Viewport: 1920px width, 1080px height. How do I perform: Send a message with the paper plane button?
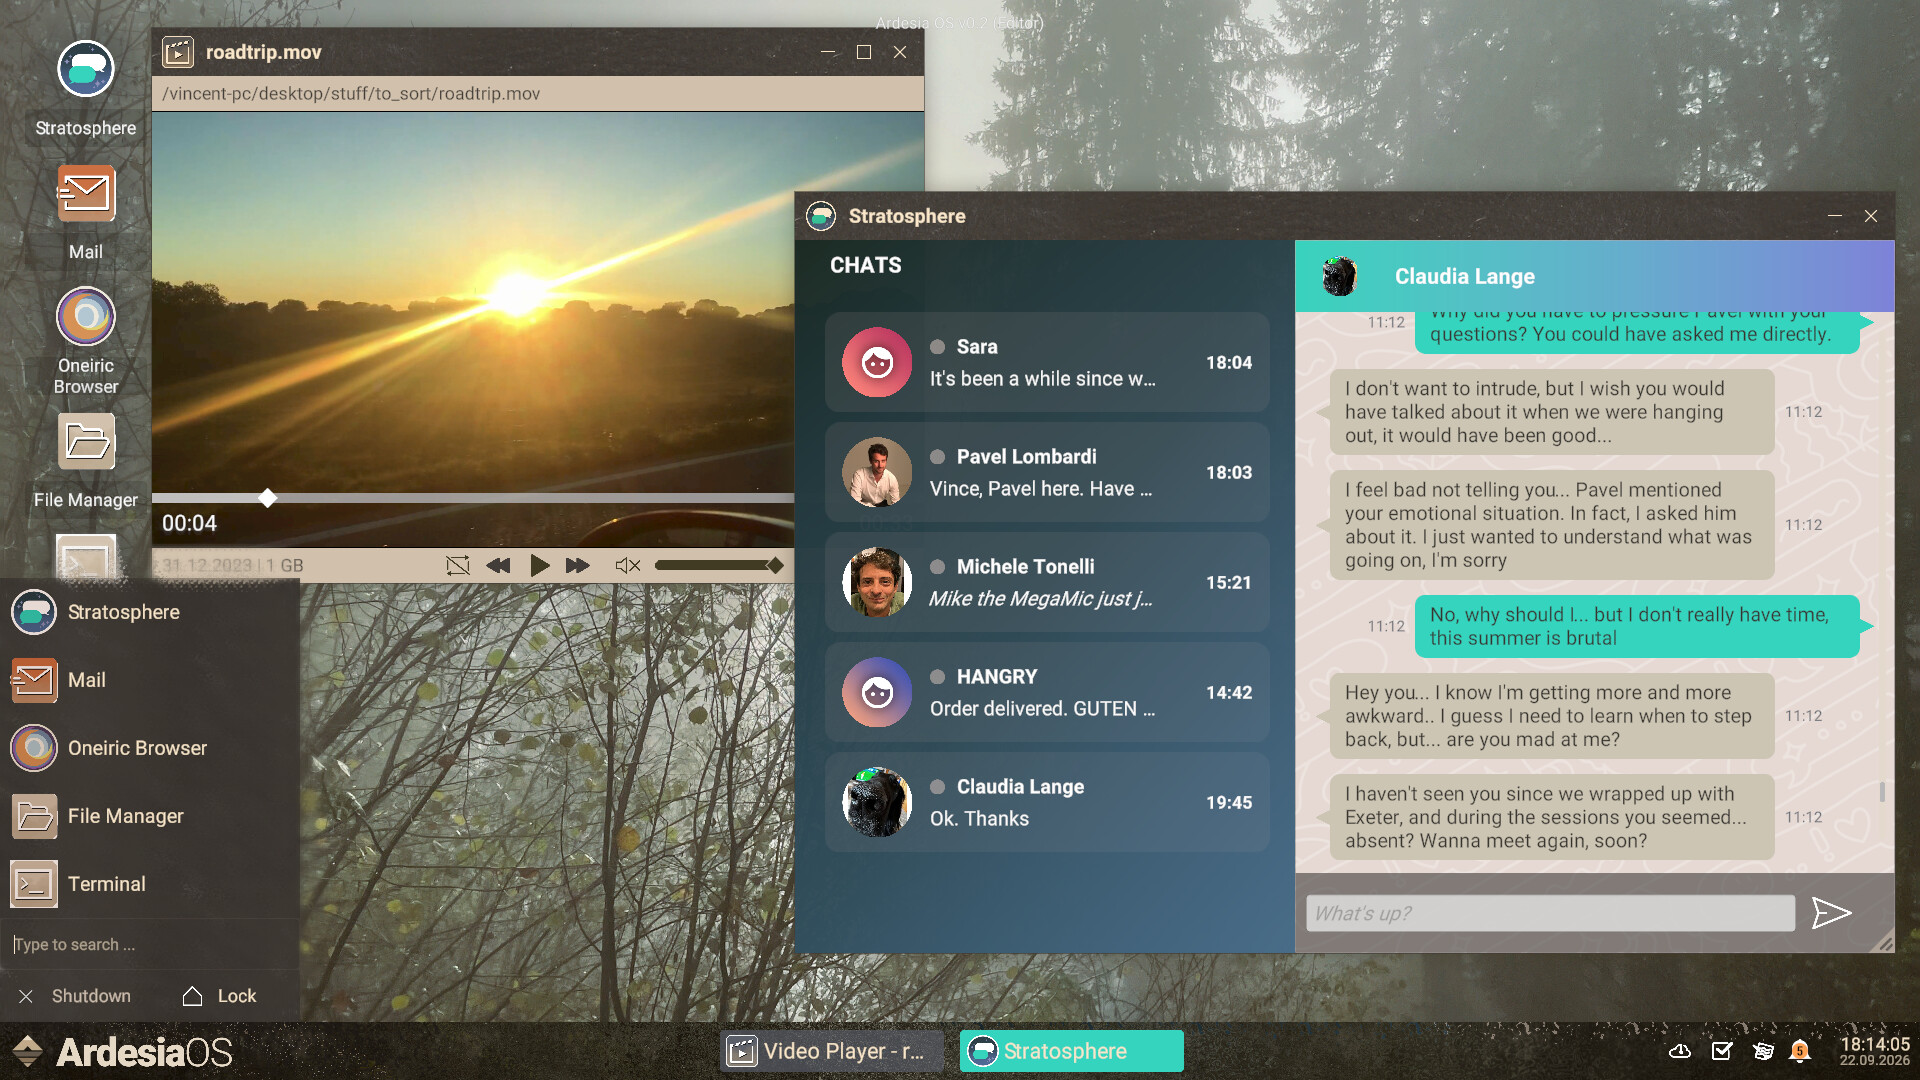1832,912
